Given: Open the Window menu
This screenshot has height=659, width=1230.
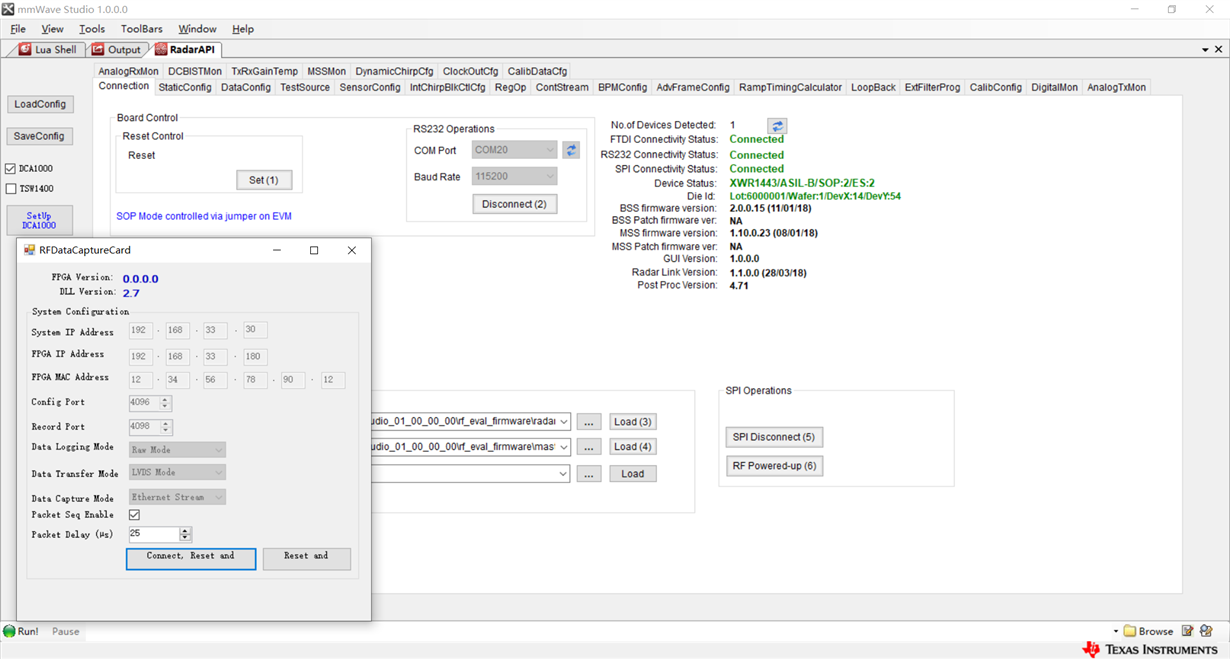Looking at the screenshot, I should tap(197, 29).
